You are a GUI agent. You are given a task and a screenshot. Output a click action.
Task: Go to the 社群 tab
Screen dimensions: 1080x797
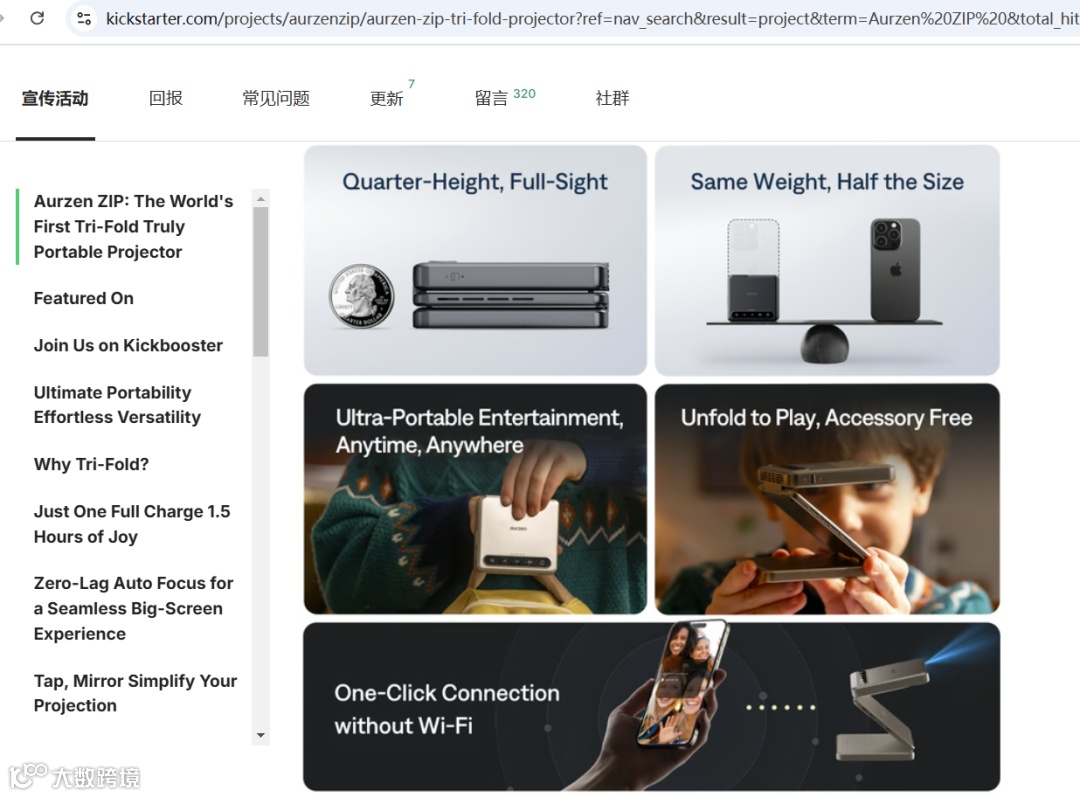point(612,98)
